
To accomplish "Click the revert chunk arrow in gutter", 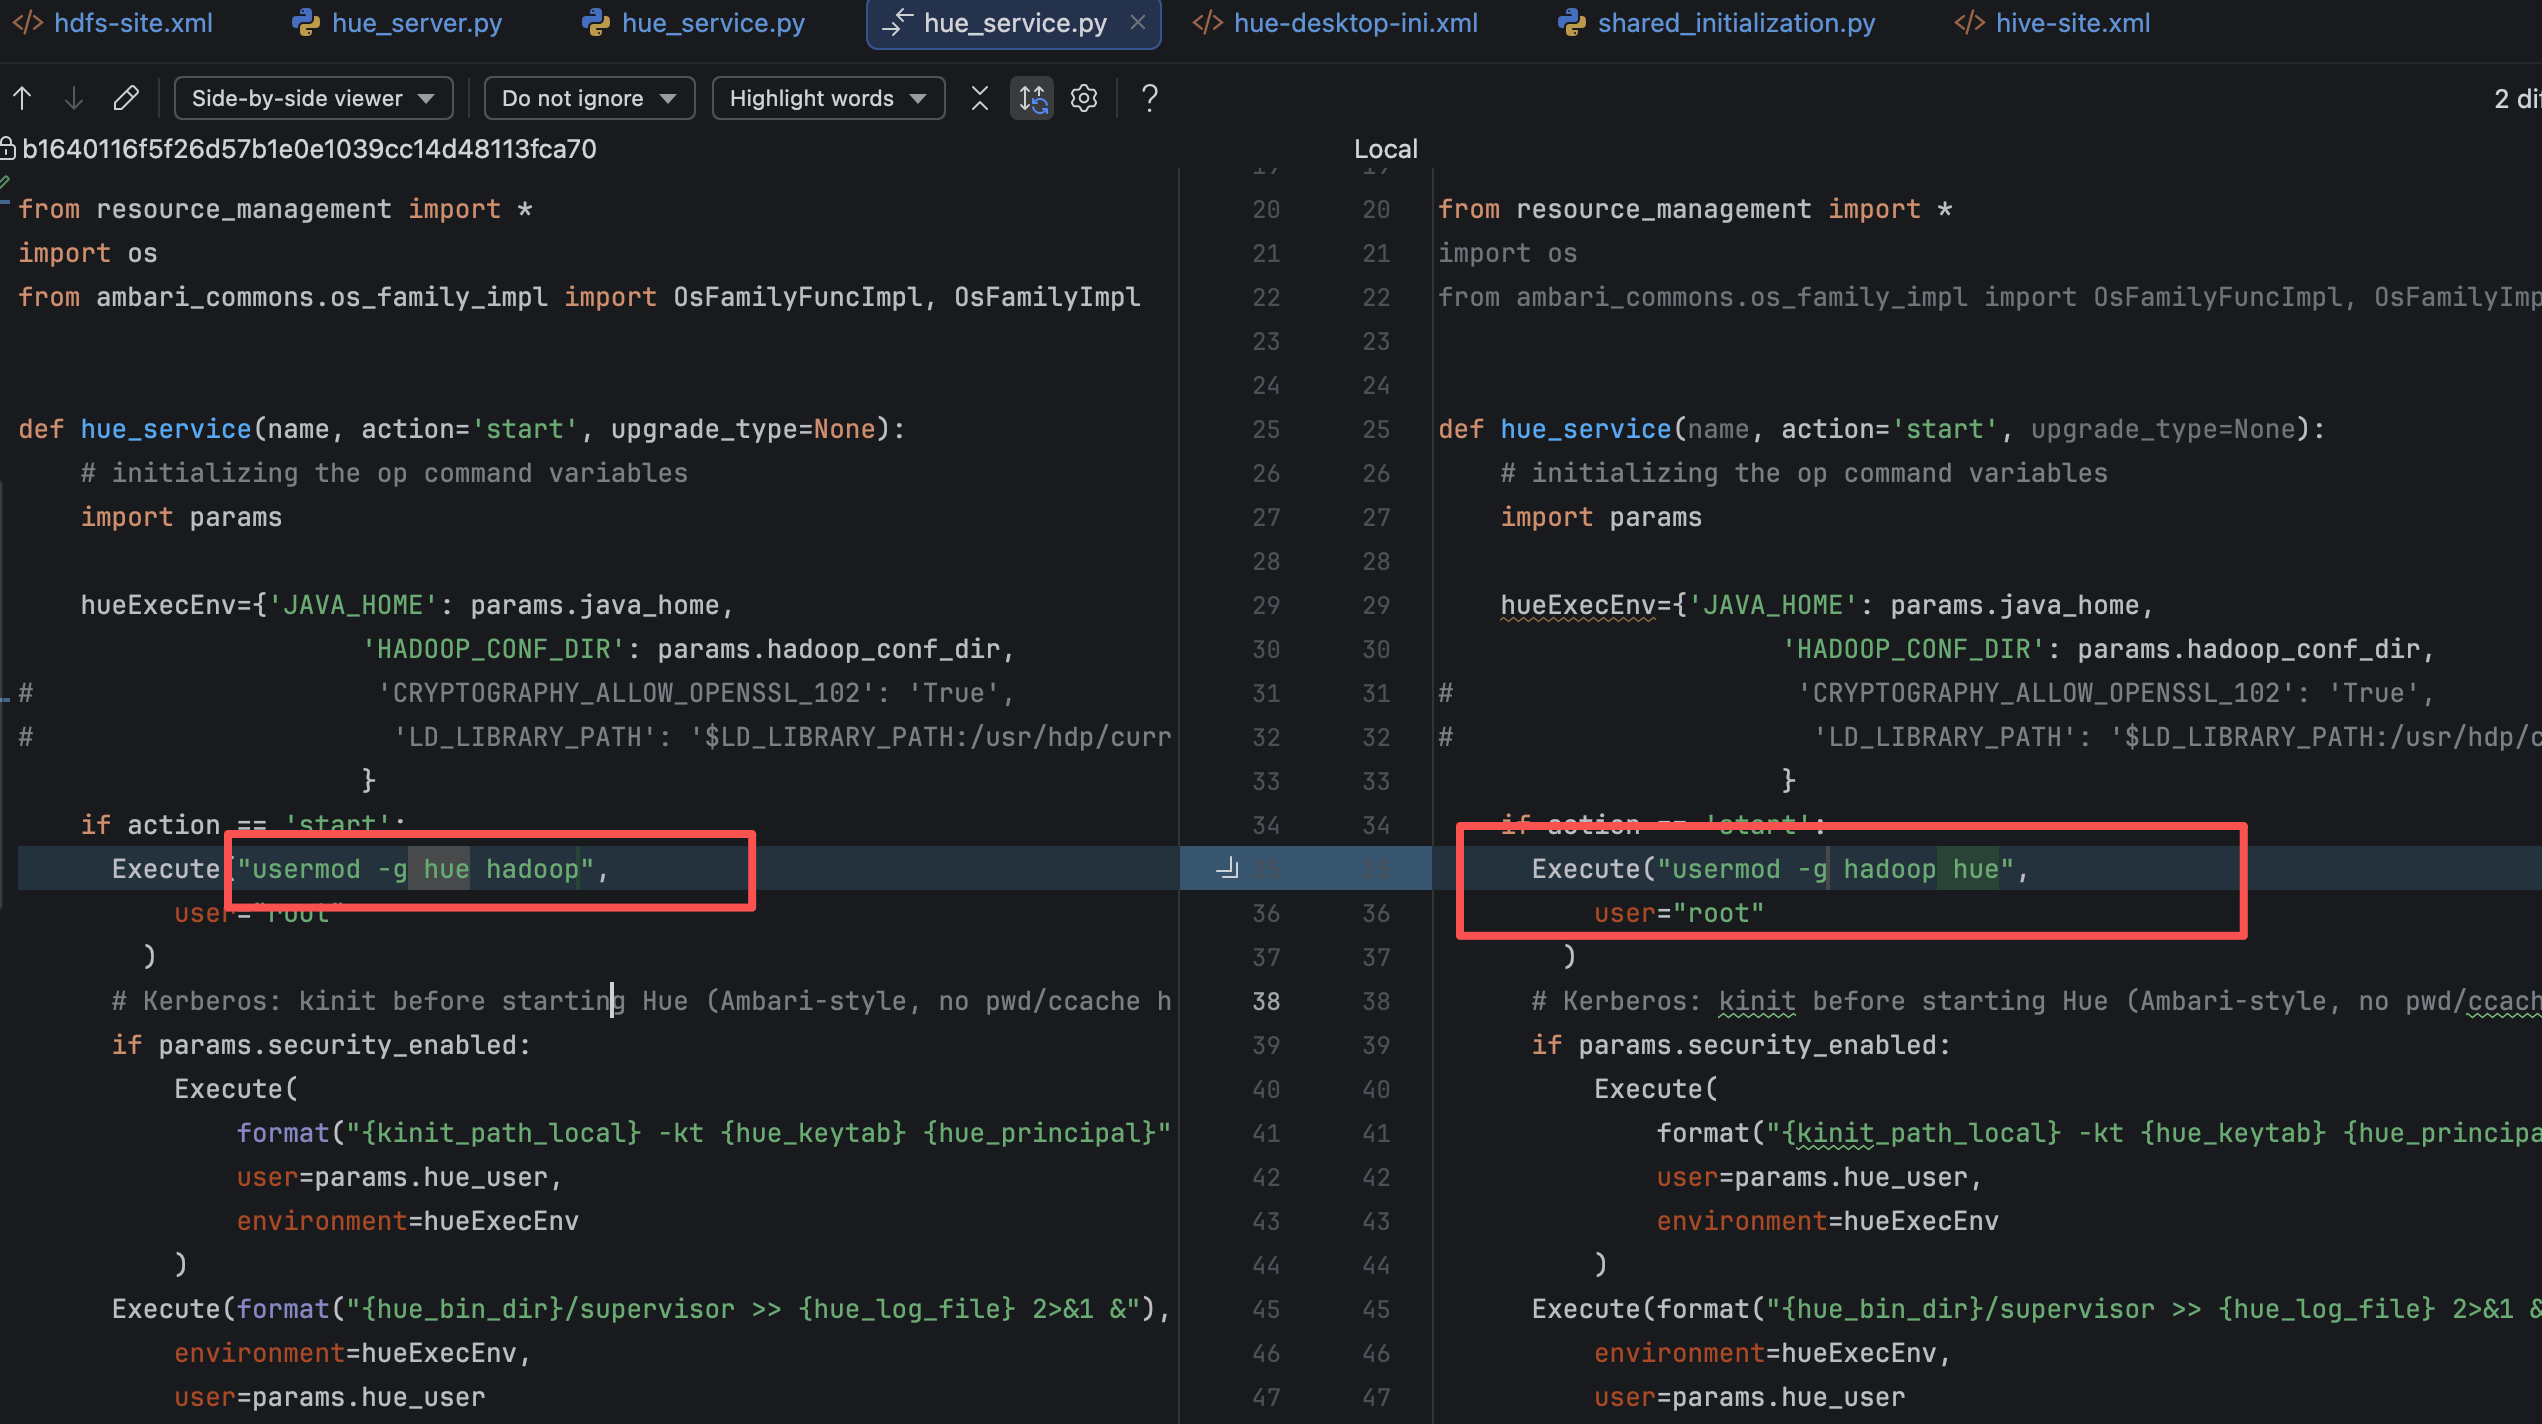I will point(1227,869).
